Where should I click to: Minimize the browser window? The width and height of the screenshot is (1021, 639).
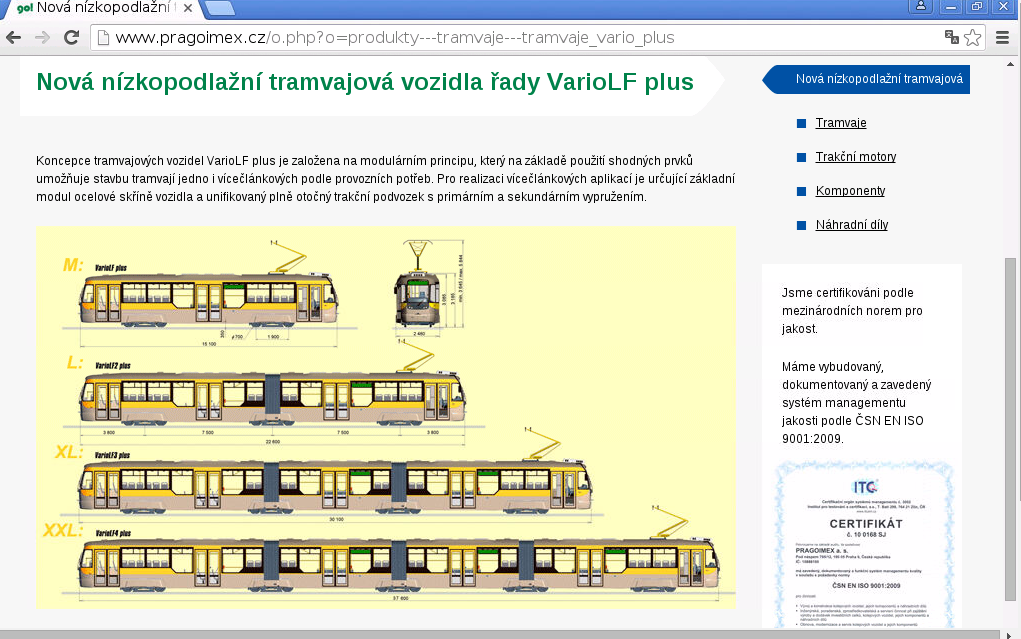tap(951, 6)
